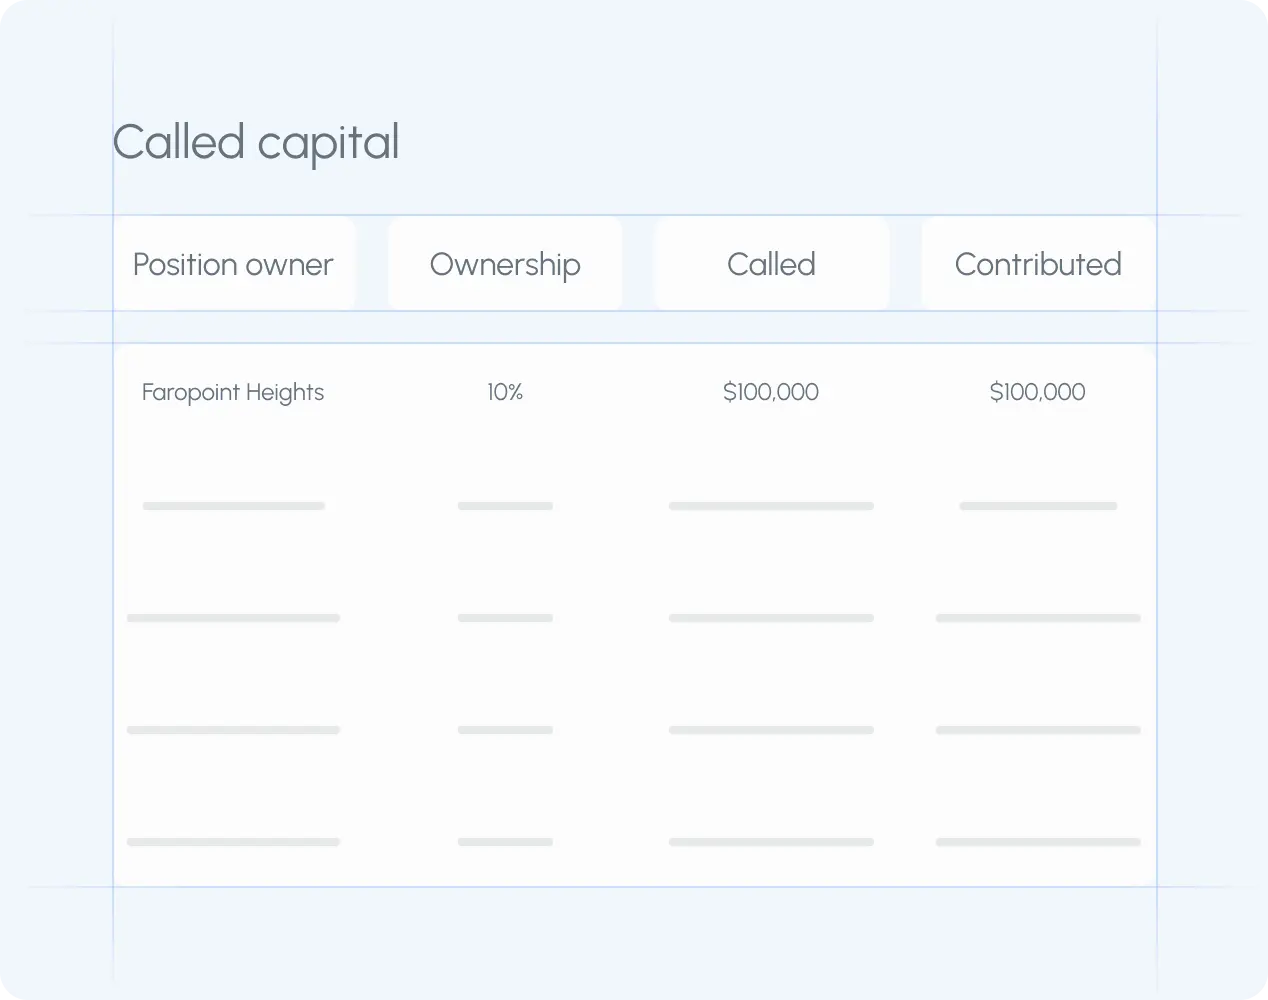Click the bottom placeholder in Position owner column
Image resolution: width=1268 pixels, height=1000 pixels.
pos(233,841)
